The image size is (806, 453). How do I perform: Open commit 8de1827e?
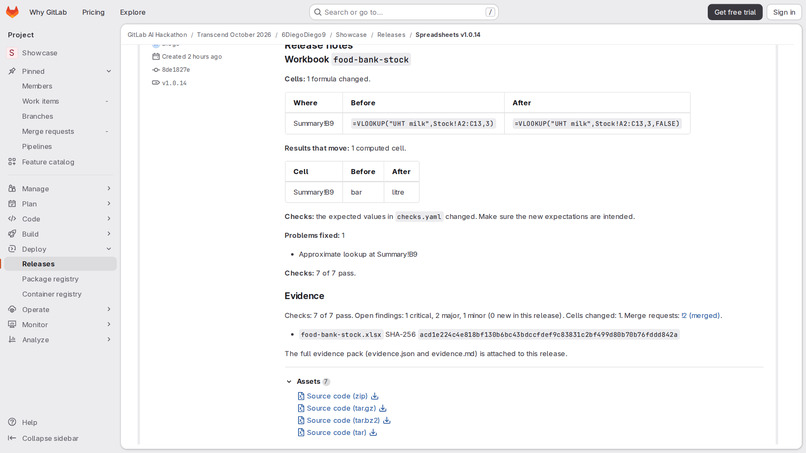[x=176, y=70]
